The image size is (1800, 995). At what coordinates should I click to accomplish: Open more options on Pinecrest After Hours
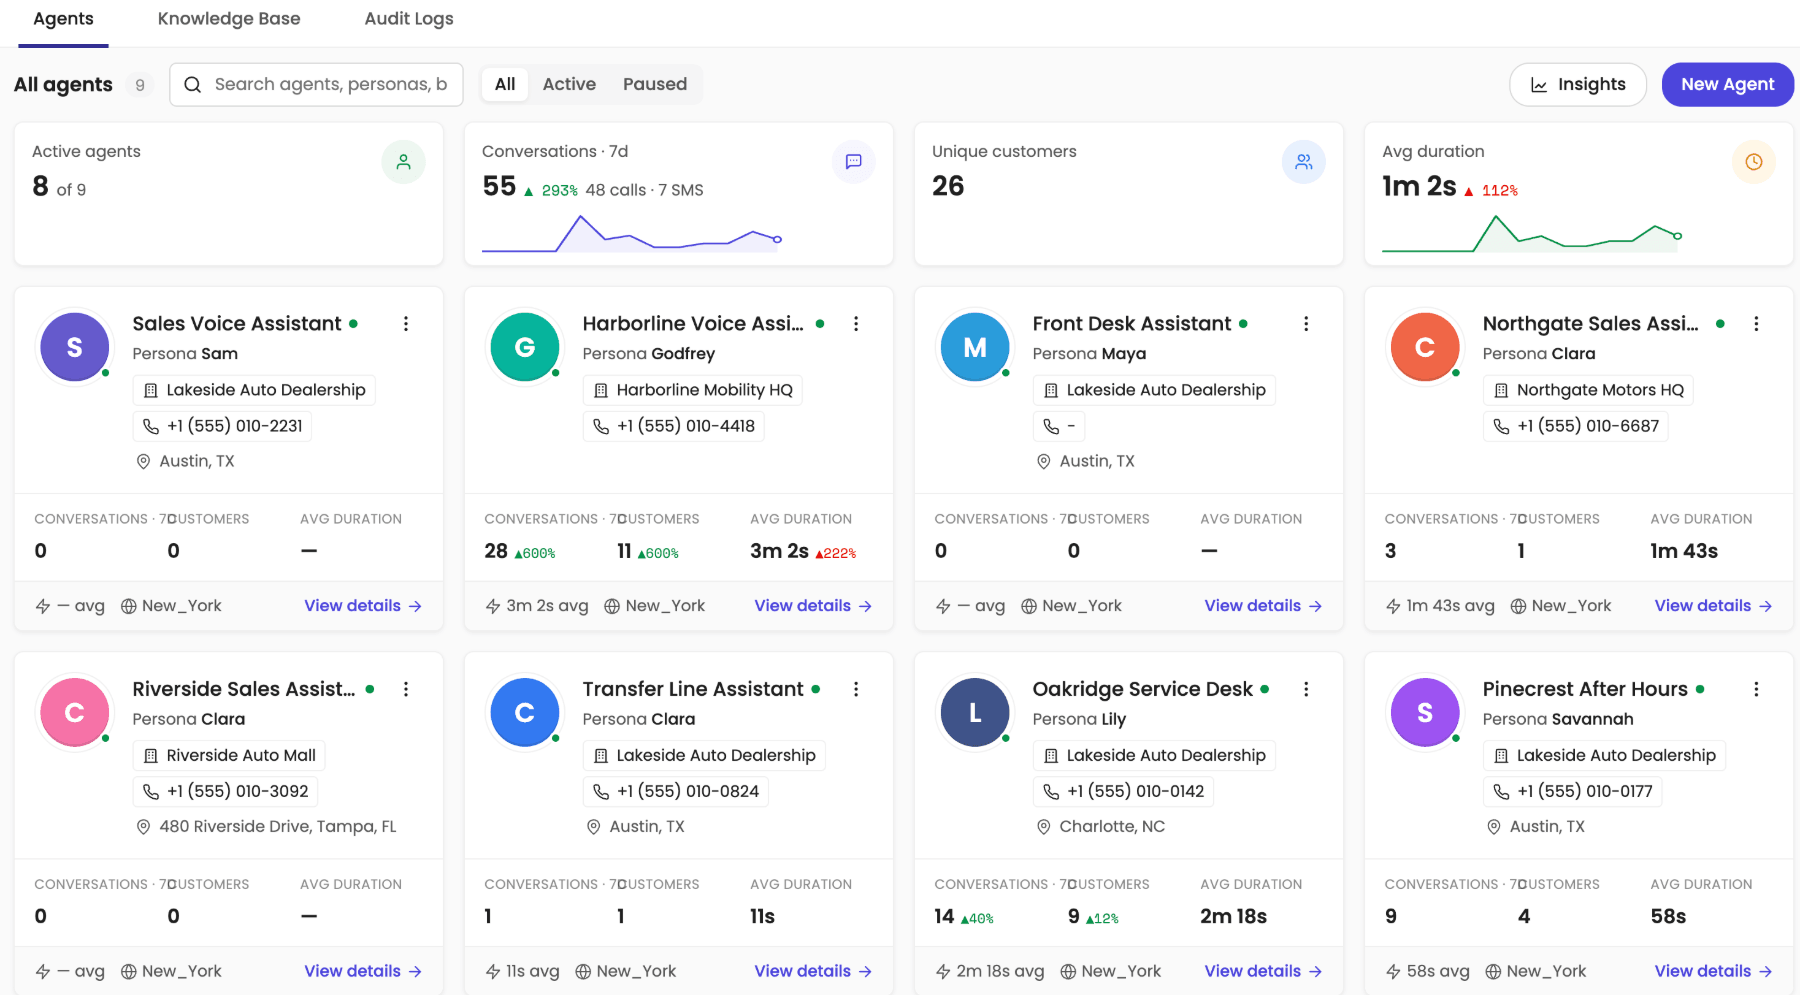[x=1755, y=689]
